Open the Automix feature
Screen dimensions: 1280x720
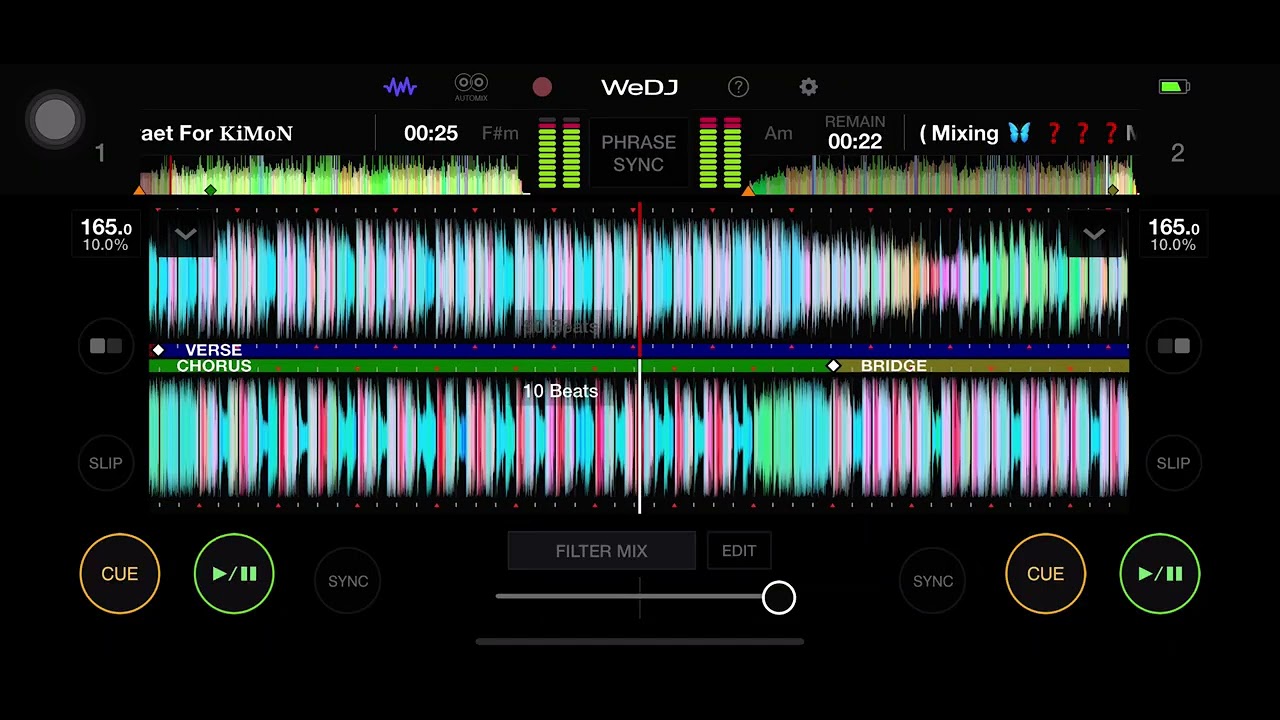click(x=471, y=87)
